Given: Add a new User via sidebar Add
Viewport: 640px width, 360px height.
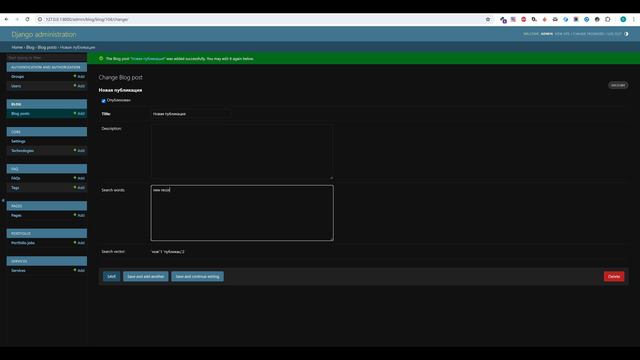Looking at the screenshot, I should point(80,86).
